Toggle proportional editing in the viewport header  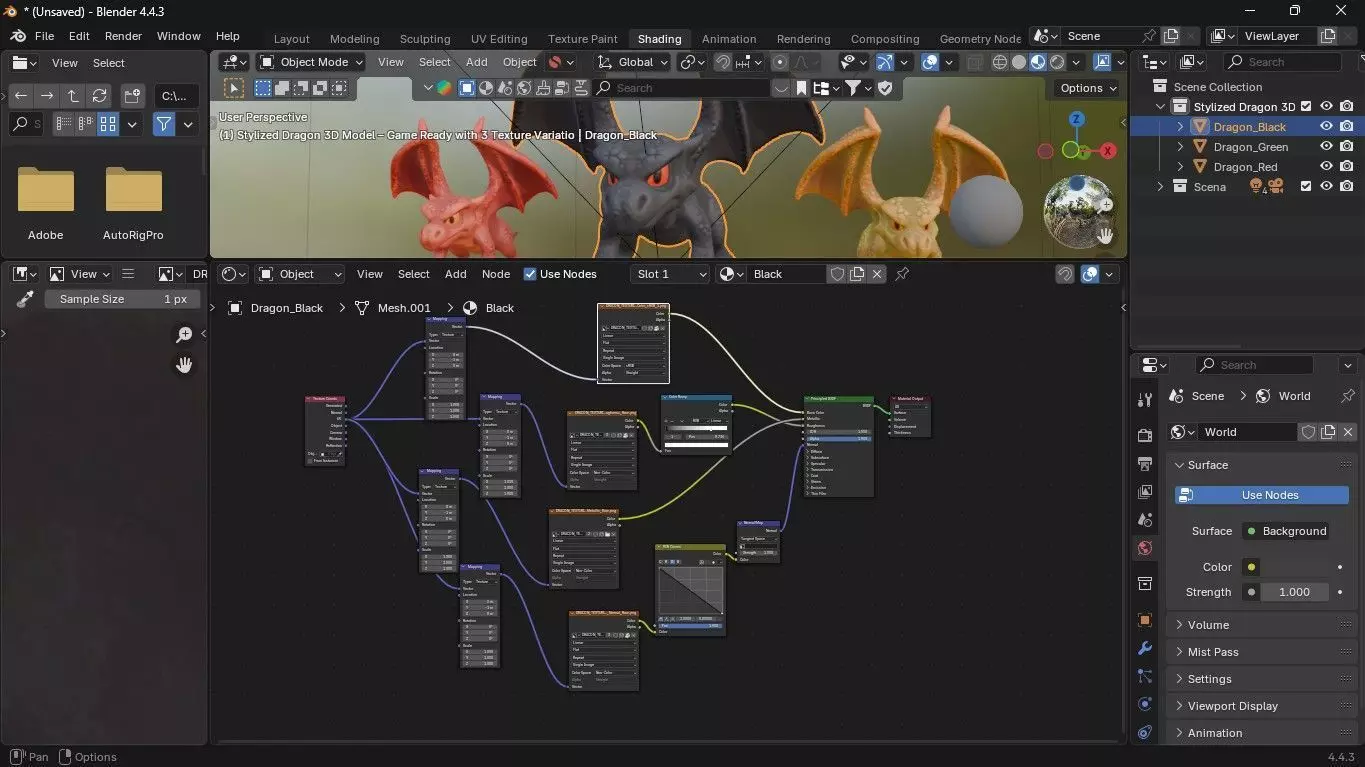[x=780, y=62]
